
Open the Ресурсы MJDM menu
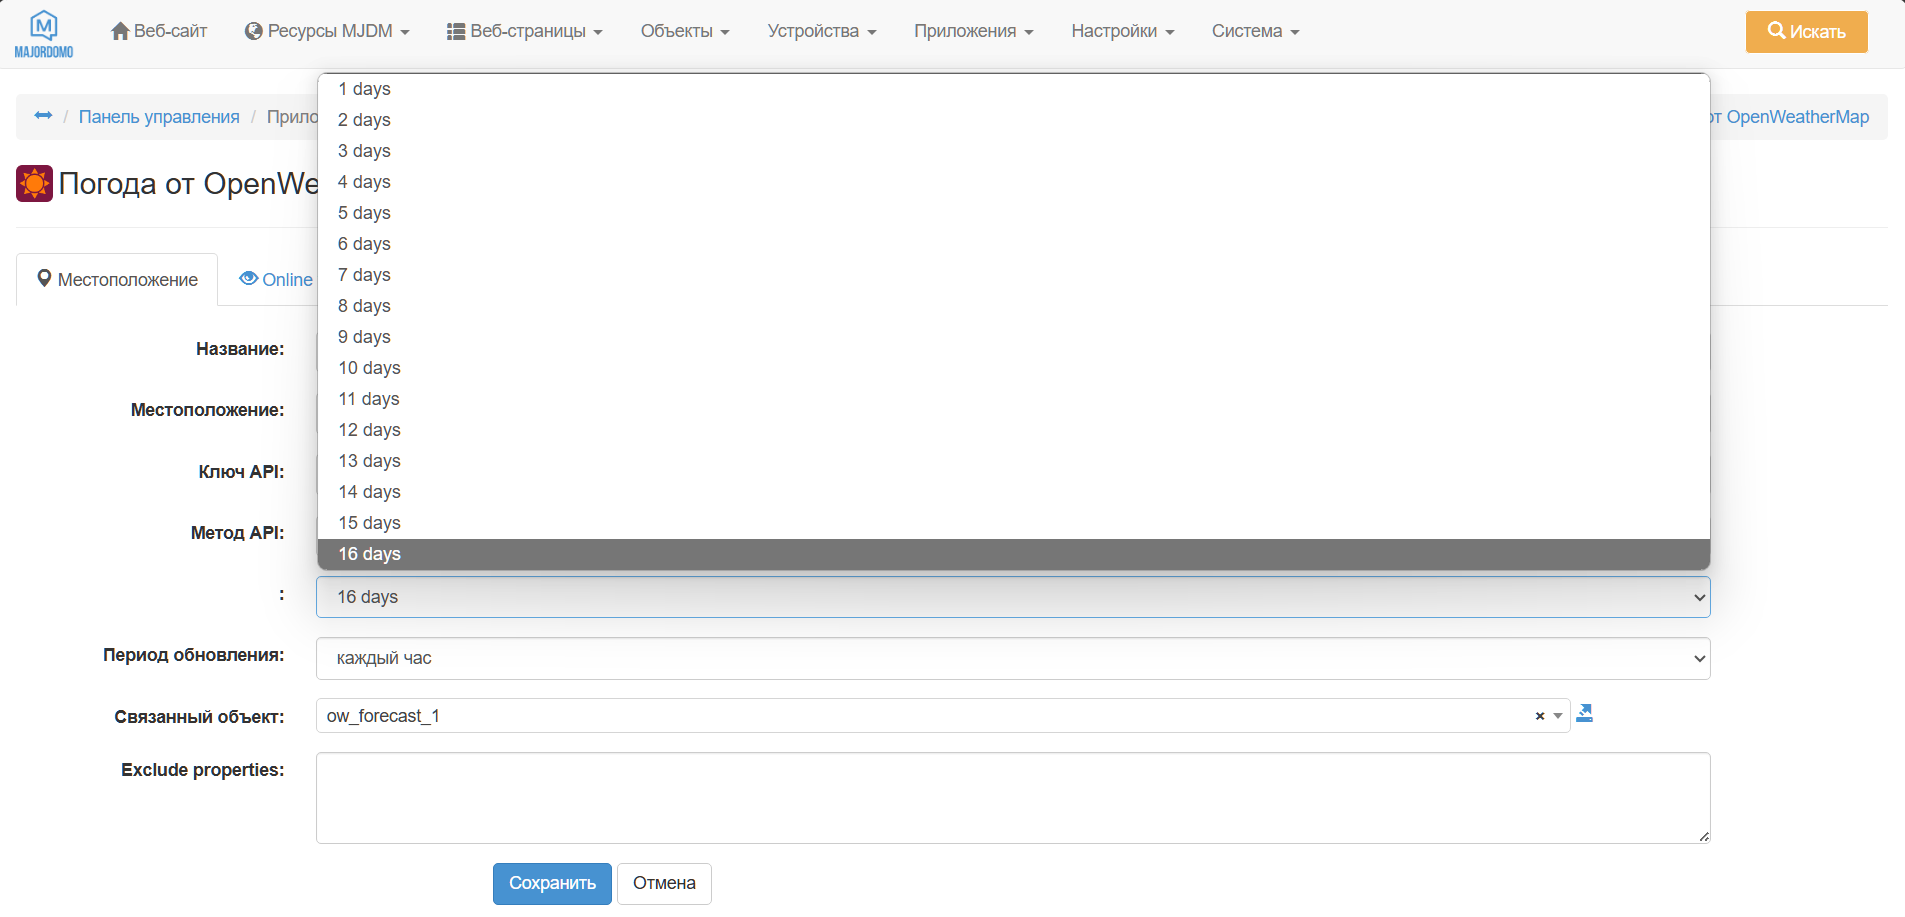(x=327, y=31)
